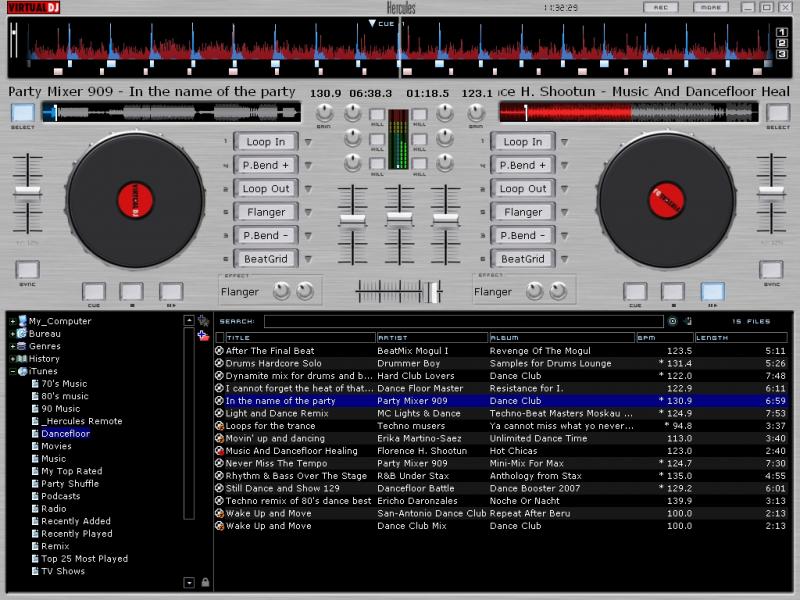Sort tracks by the Title column header

pos(300,338)
